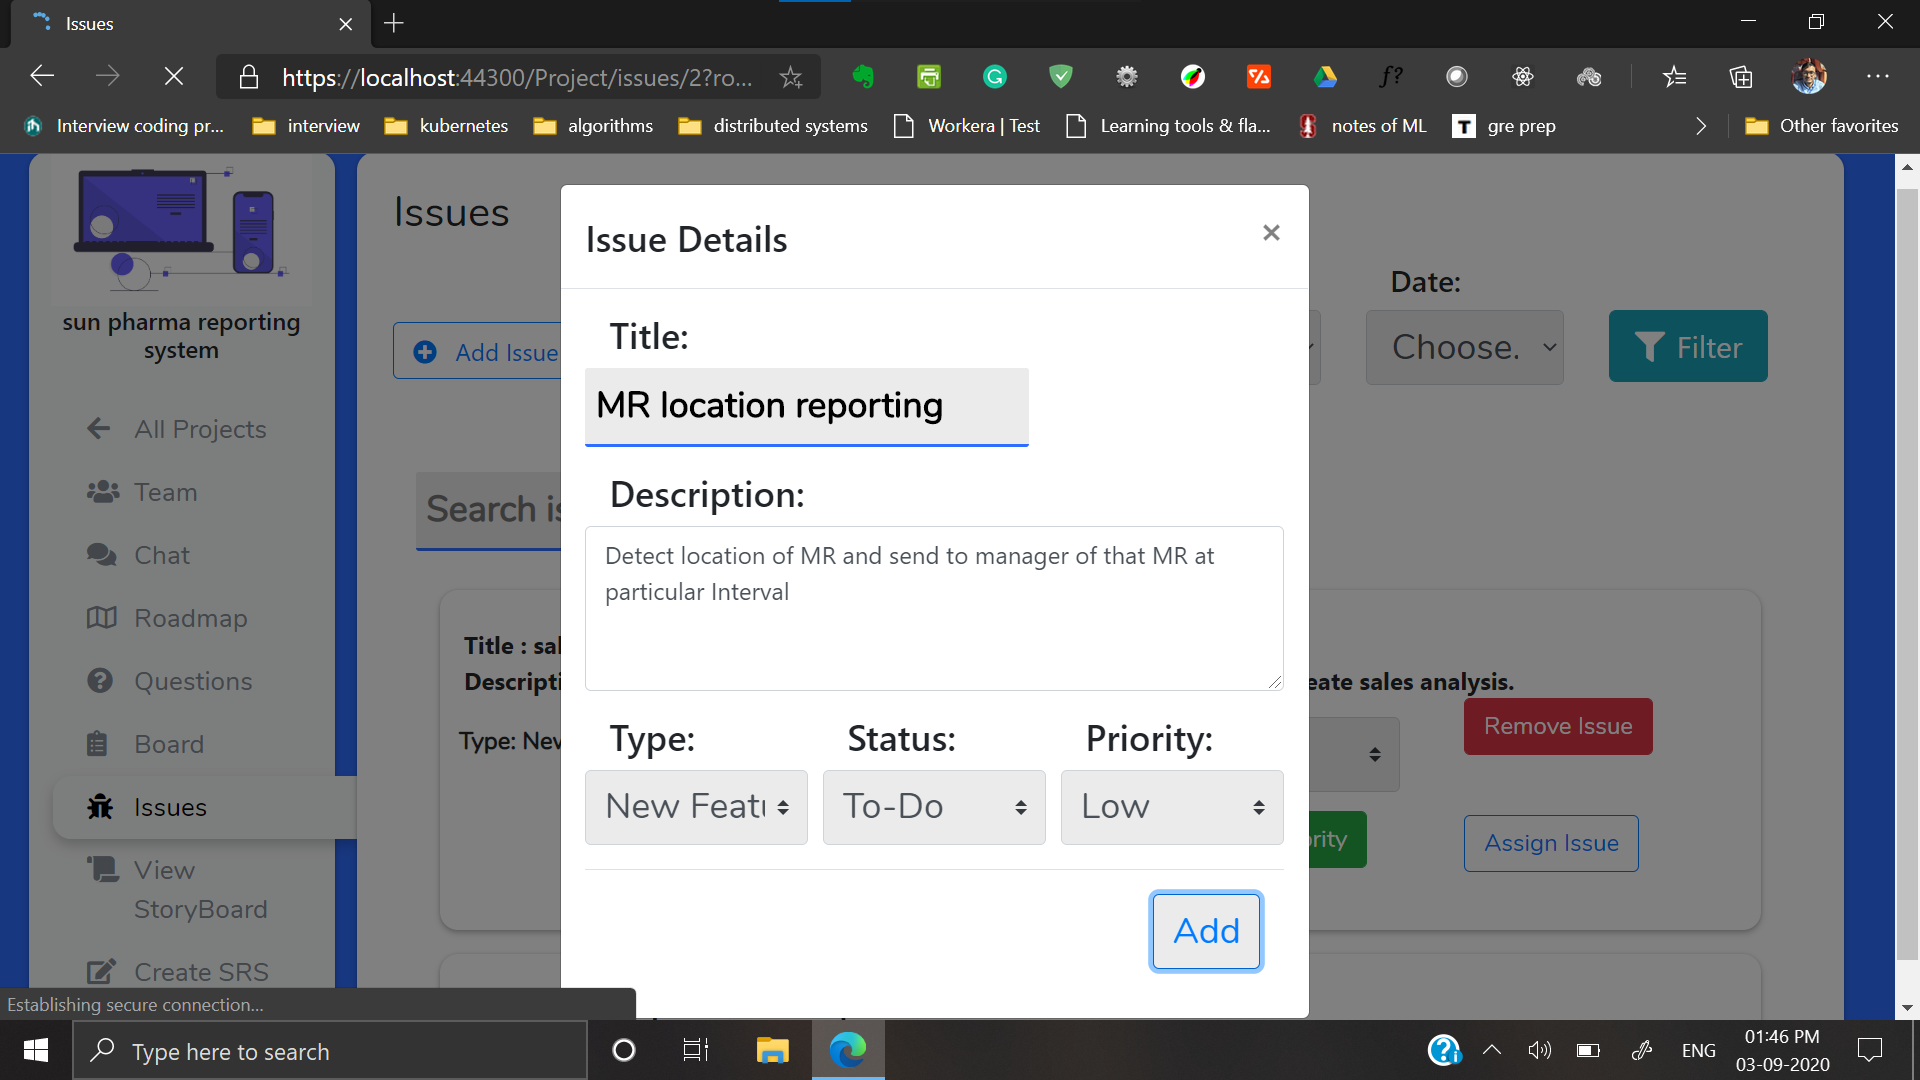Click the All Projects back arrow
This screenshot has width=1920, height=1080.
click(x=98, y=429)
